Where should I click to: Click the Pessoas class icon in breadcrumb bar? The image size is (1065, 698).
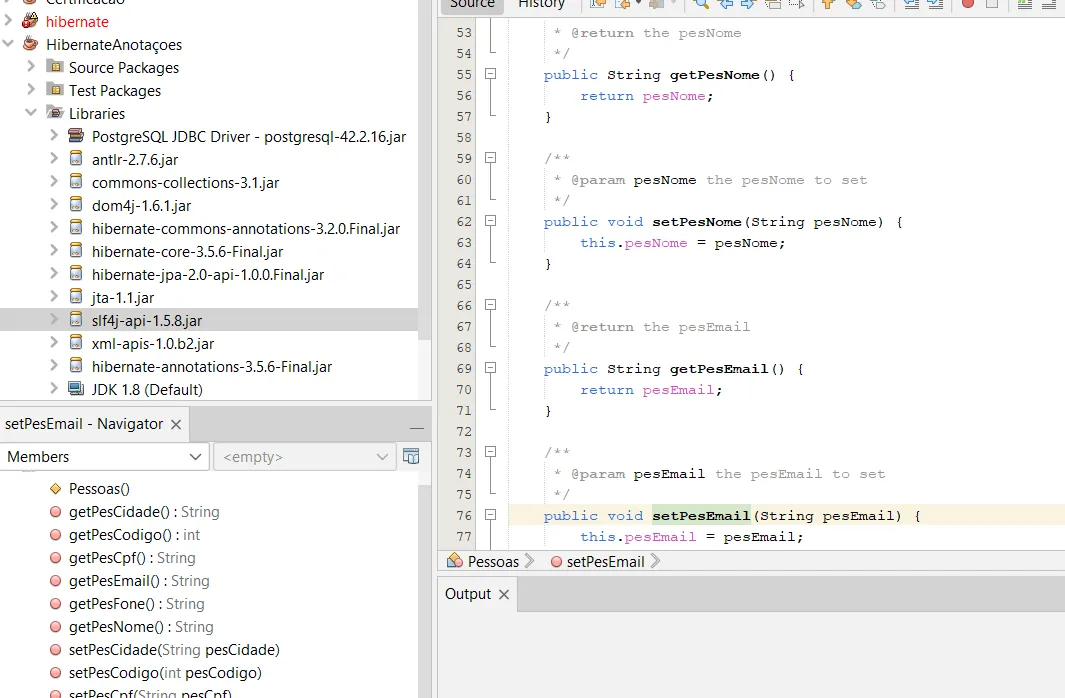(x=455, y=561)
